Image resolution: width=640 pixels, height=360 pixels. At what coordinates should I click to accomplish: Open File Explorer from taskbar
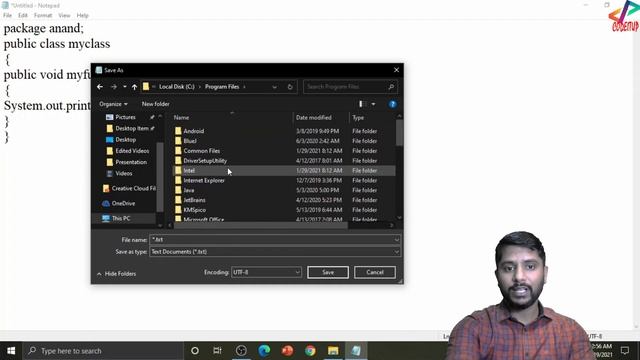point(333,351)
